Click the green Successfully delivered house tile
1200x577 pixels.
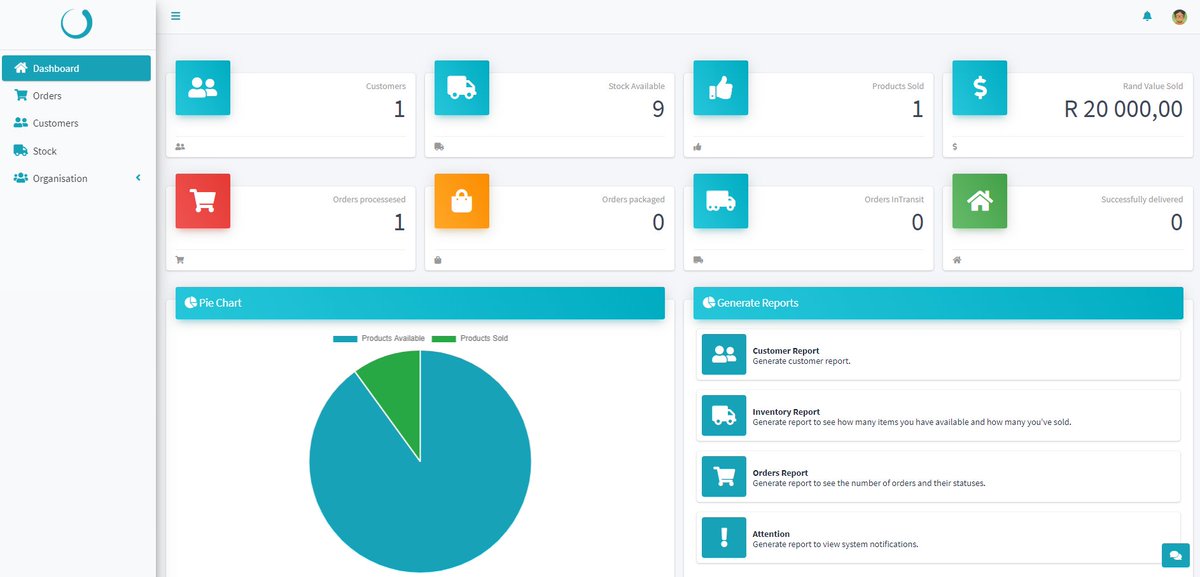pos(980,201)
